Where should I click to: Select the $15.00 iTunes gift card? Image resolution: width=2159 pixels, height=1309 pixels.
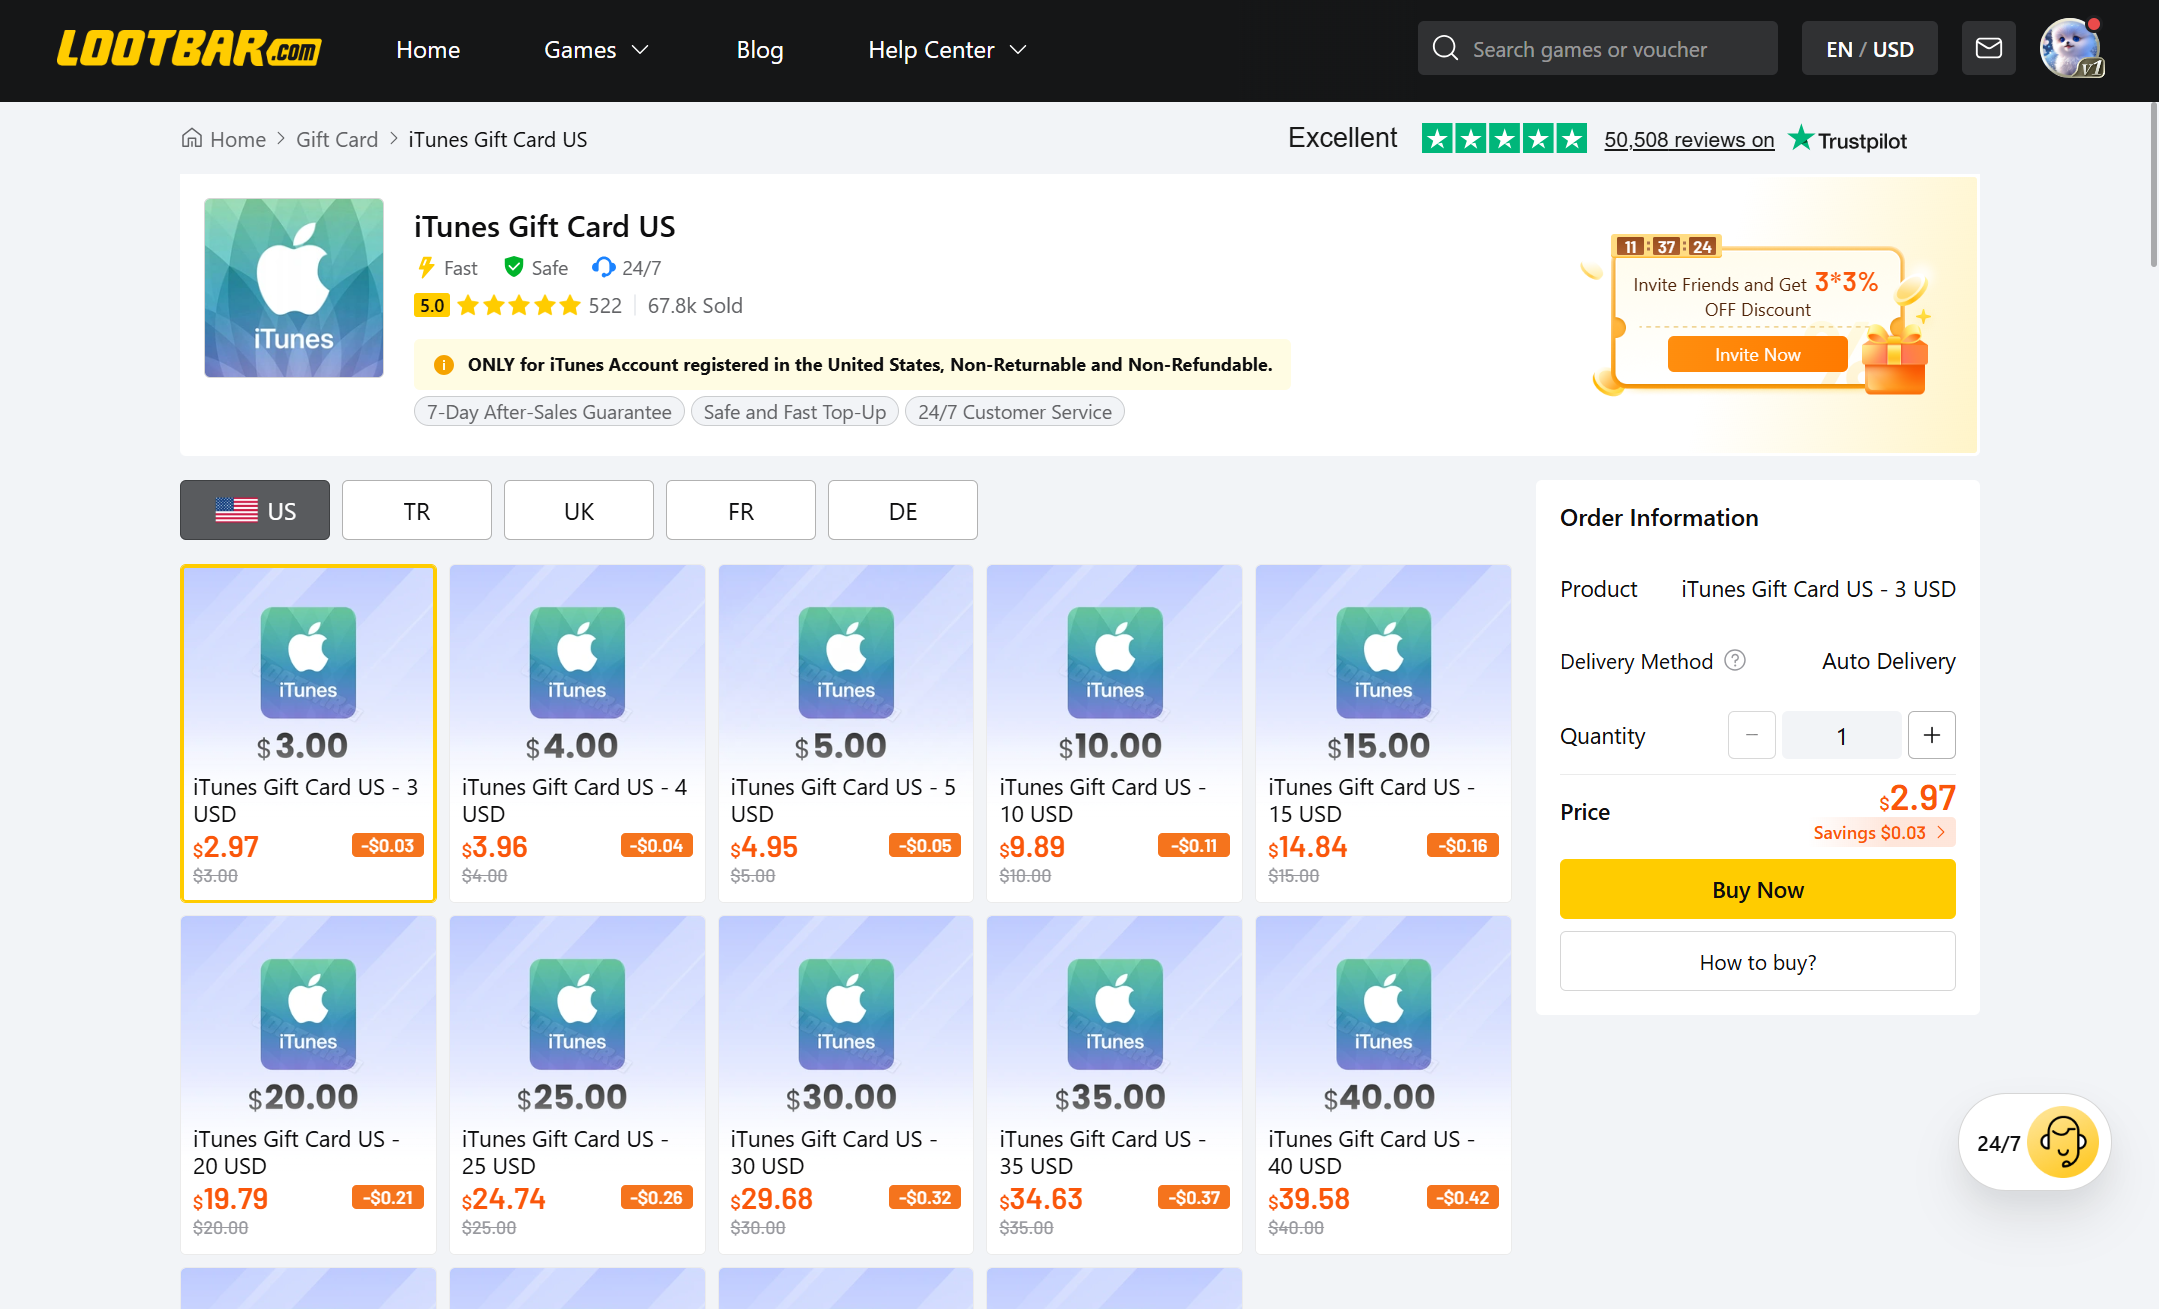point(1383,733)
